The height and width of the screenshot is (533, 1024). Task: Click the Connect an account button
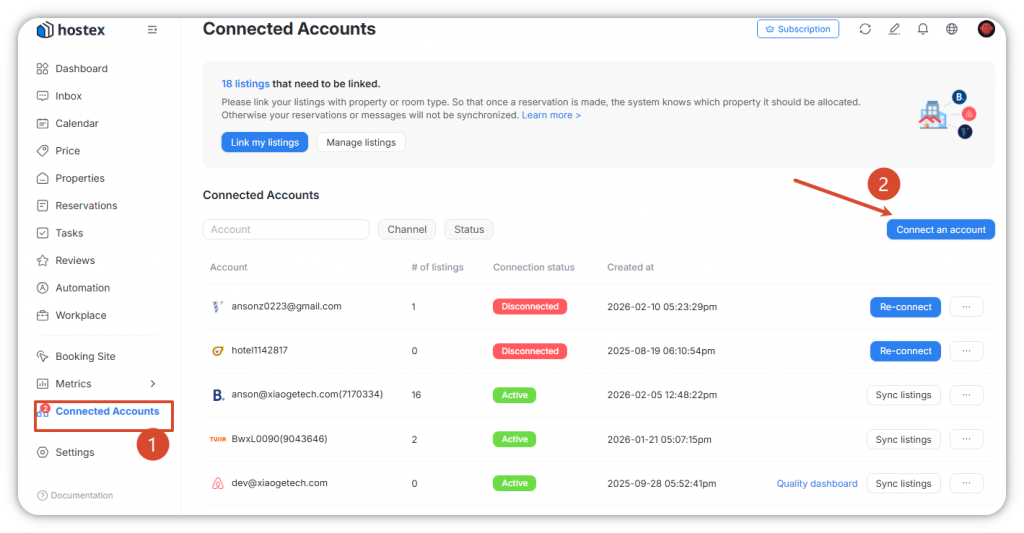tap(940, 229)
